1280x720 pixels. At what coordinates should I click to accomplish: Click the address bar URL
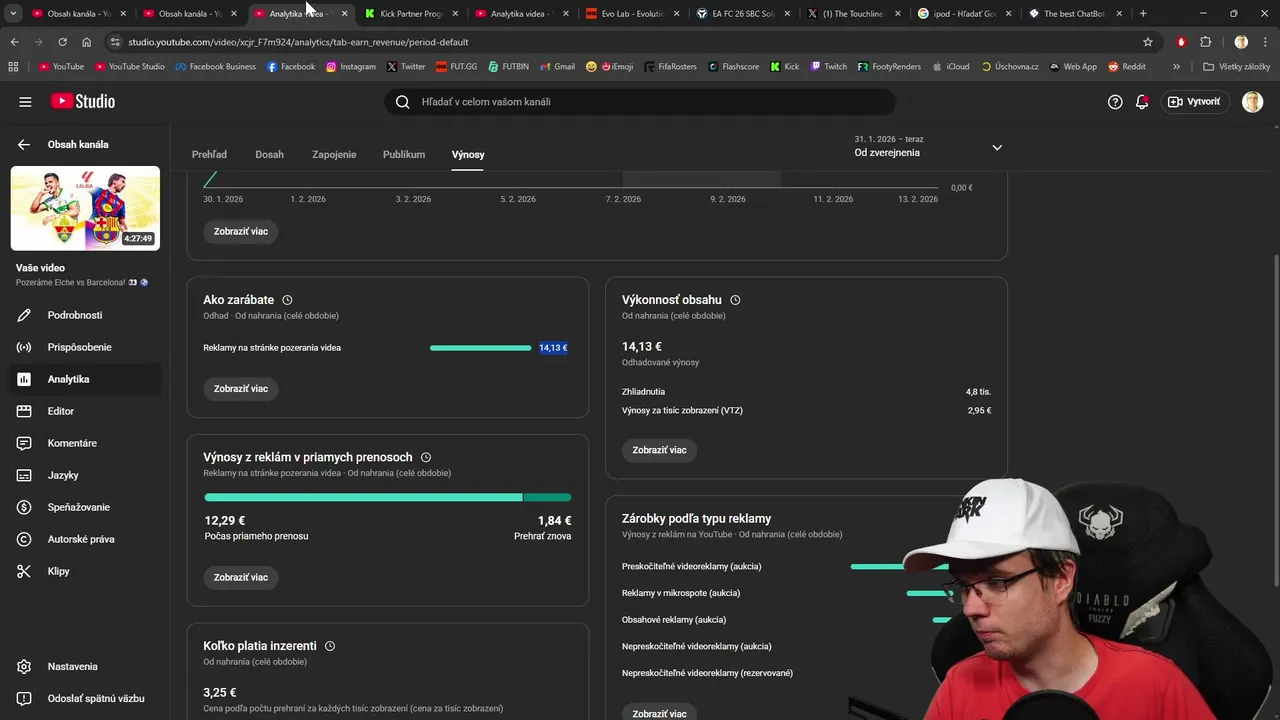tap(298, 42)
